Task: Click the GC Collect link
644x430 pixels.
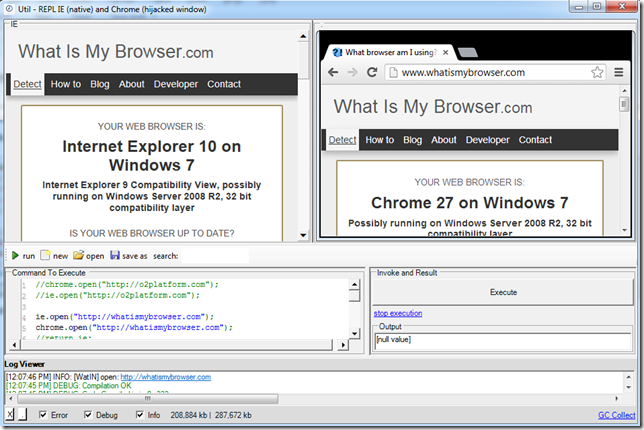Action: [x=616, y=415]
